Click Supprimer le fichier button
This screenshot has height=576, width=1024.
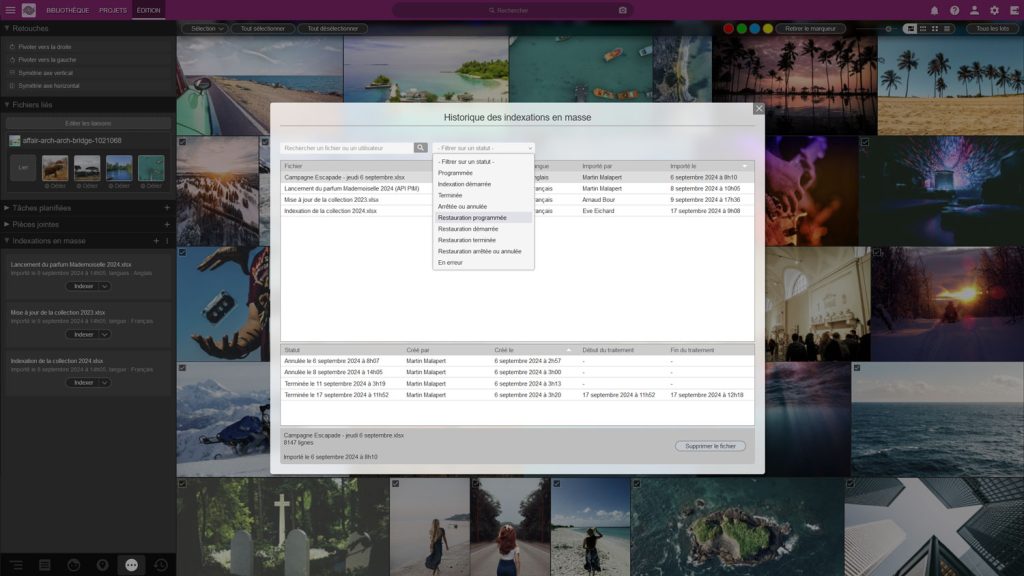(711, 446)
